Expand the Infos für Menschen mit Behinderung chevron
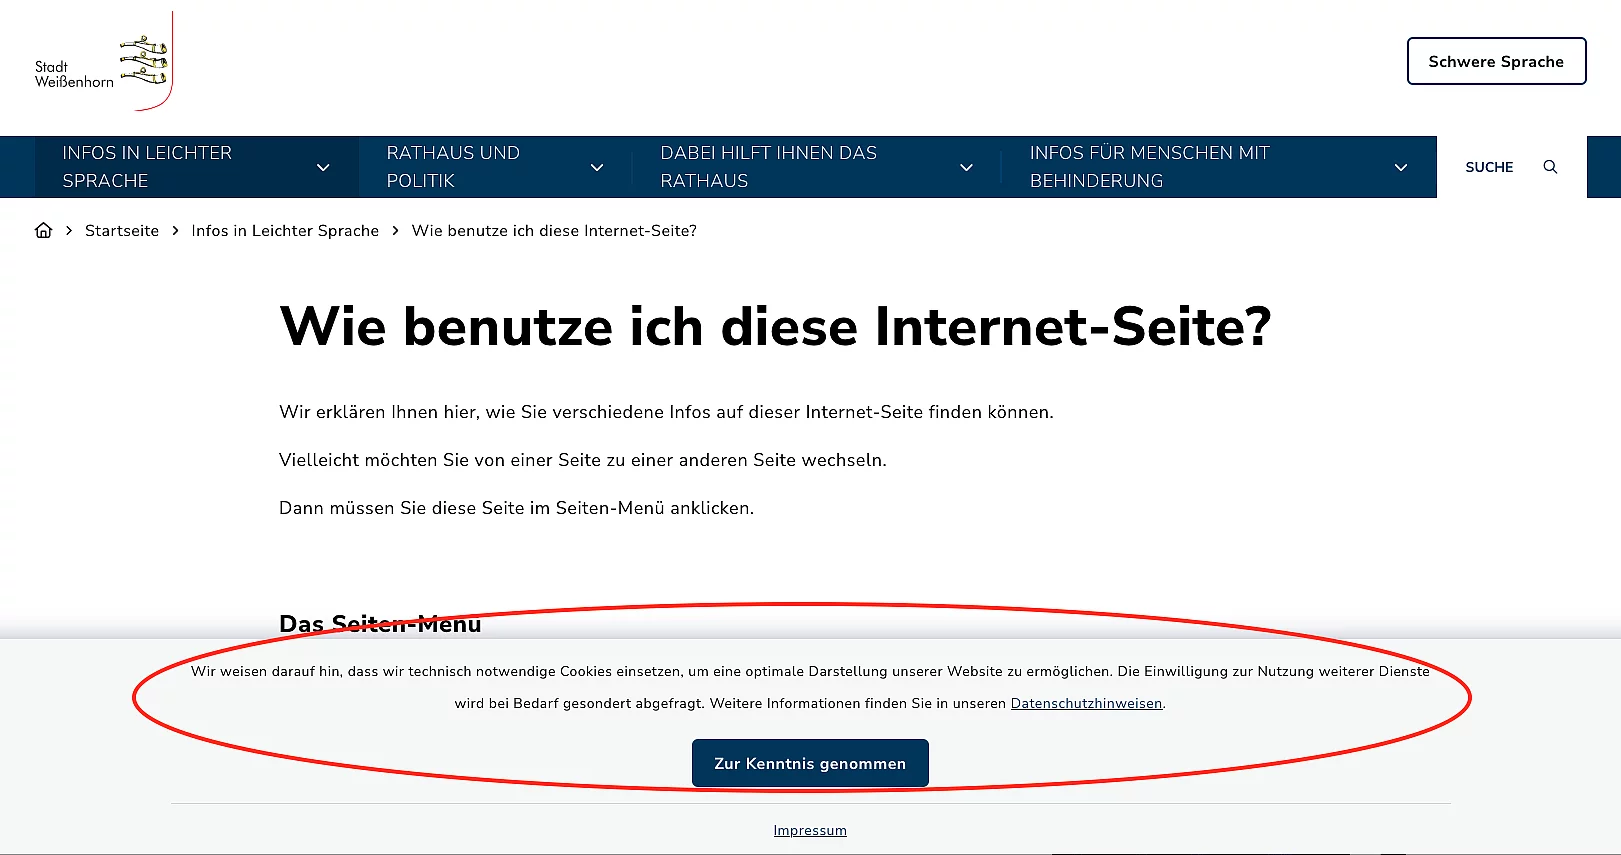The width and height of the screenshot is (1621, 855). pos(1401,168)
